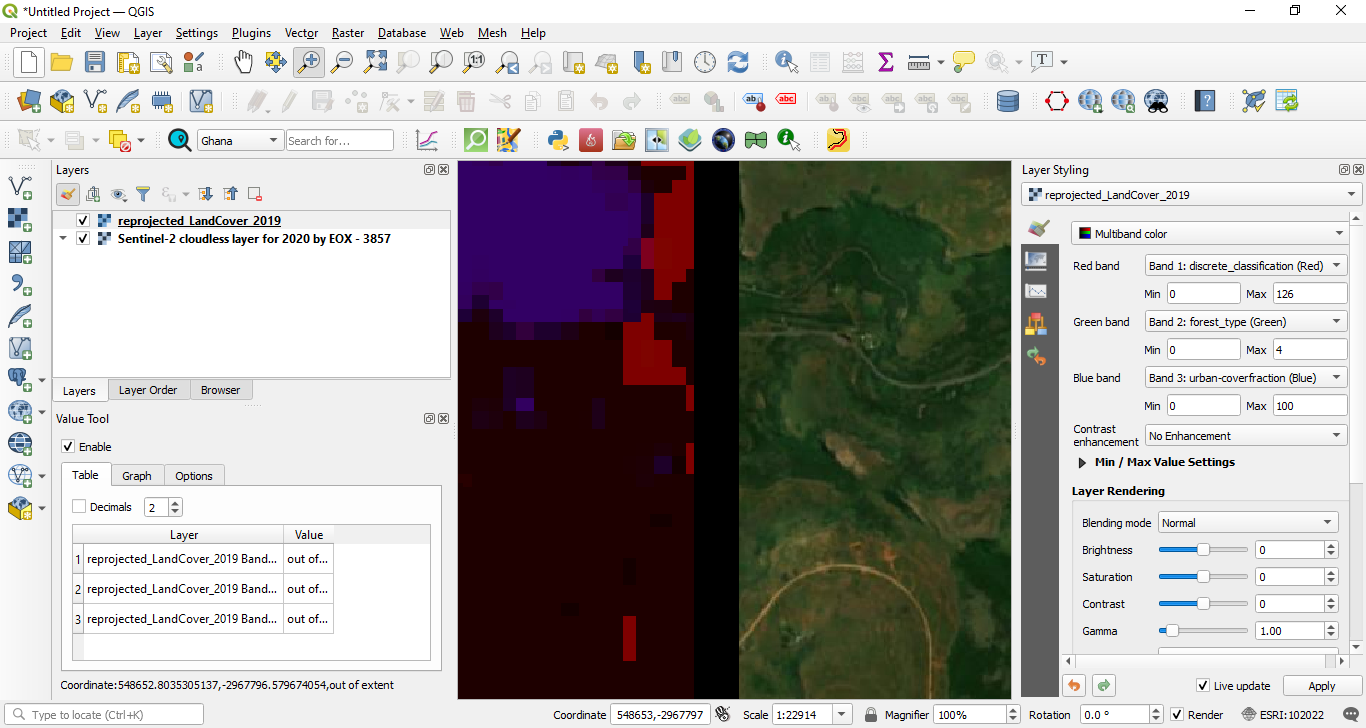The width and height of the screenshot is (1366, 728).
Task: Toggle visibility of reprojected_LandCover_2019 layer
Action: [83, 220]
